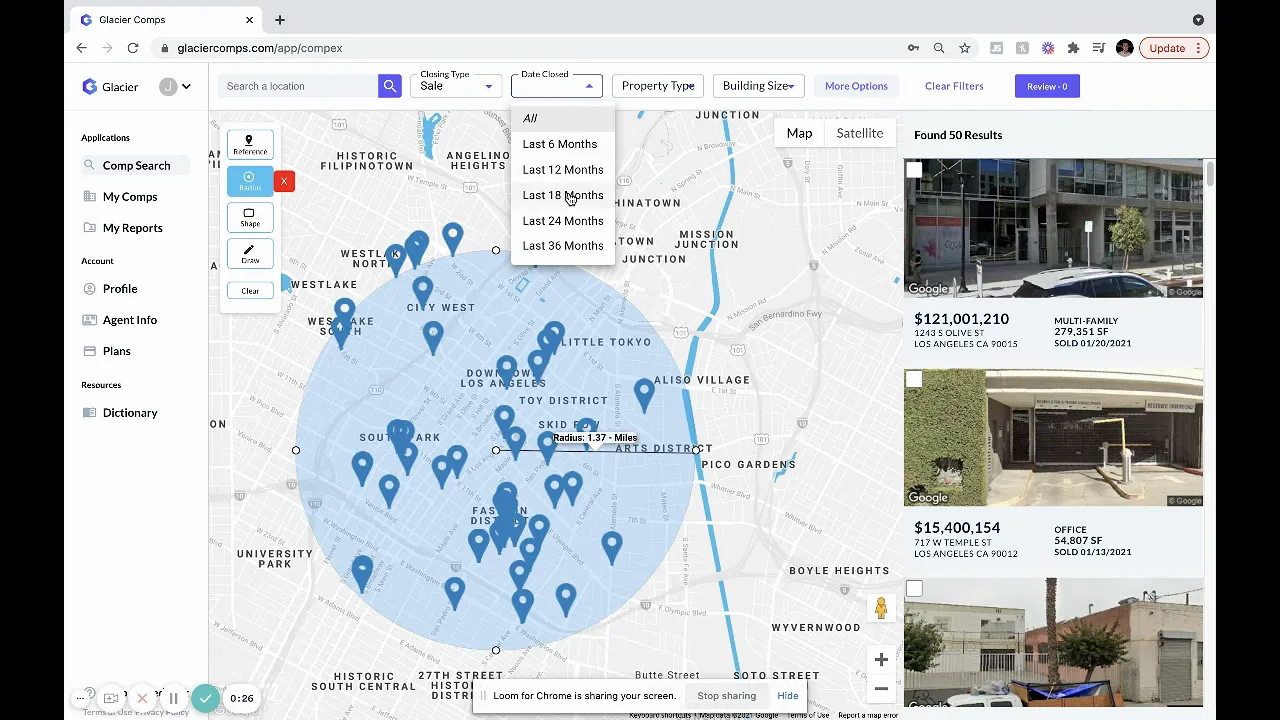
Task: Drop the Street View pegman icon
Action: click(881, 608)
